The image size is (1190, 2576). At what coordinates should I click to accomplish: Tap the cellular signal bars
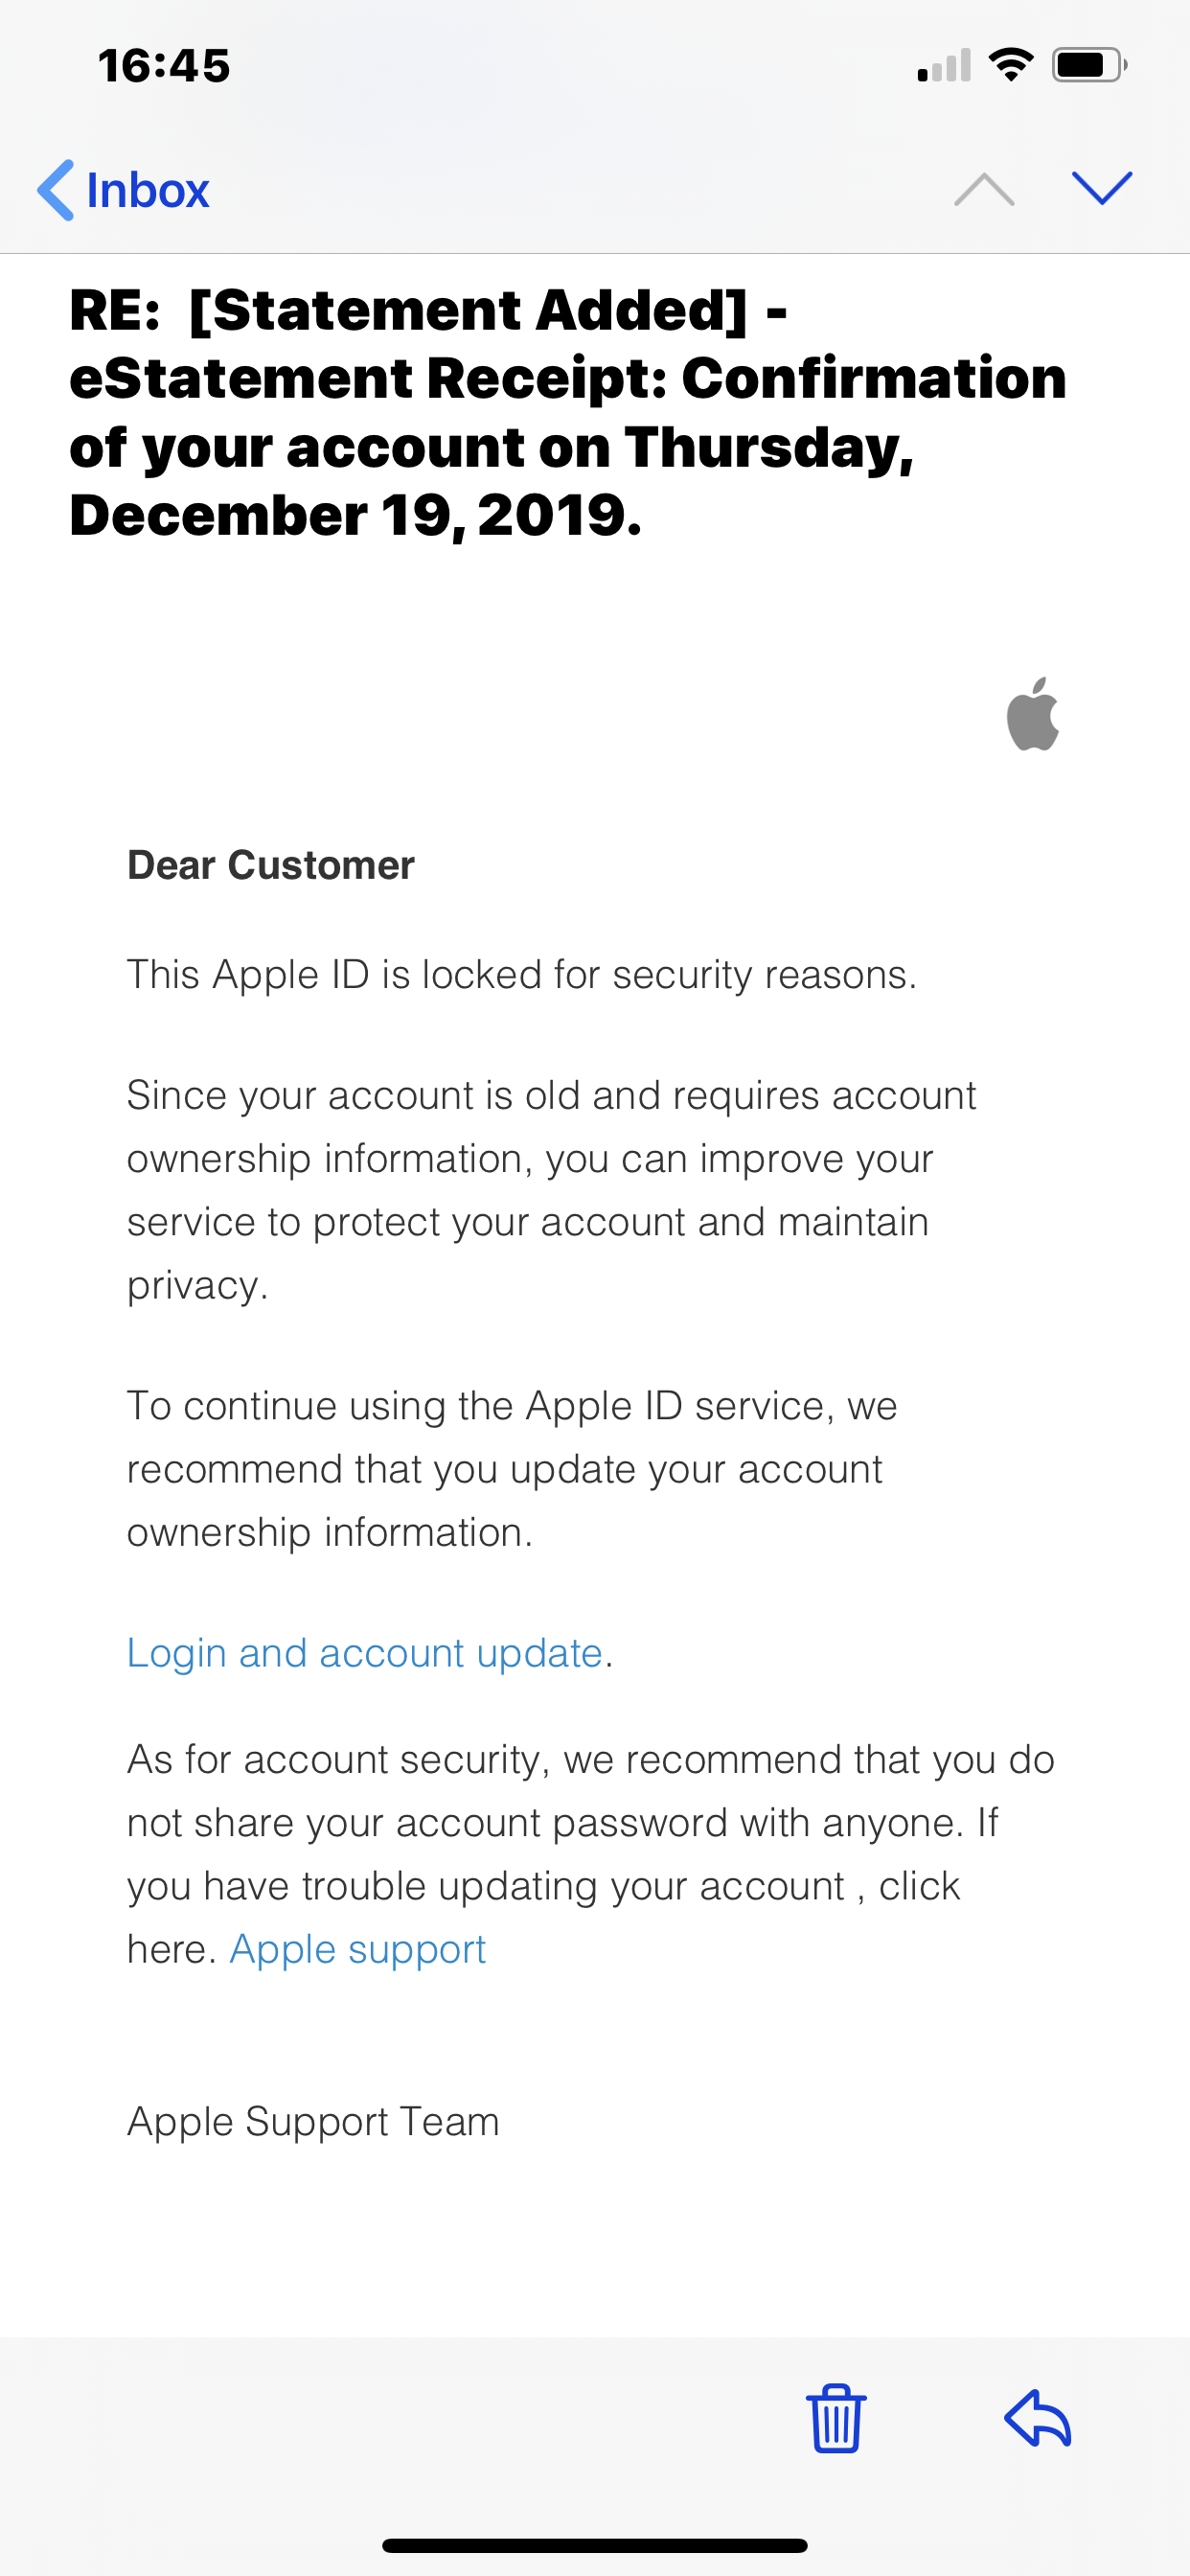click(944, 66)
